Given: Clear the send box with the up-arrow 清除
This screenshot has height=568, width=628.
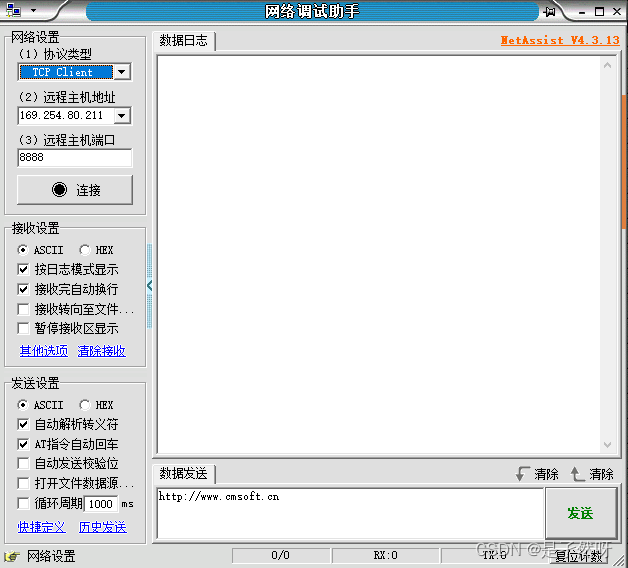Looking at the screenshot, I should point(592,474).
